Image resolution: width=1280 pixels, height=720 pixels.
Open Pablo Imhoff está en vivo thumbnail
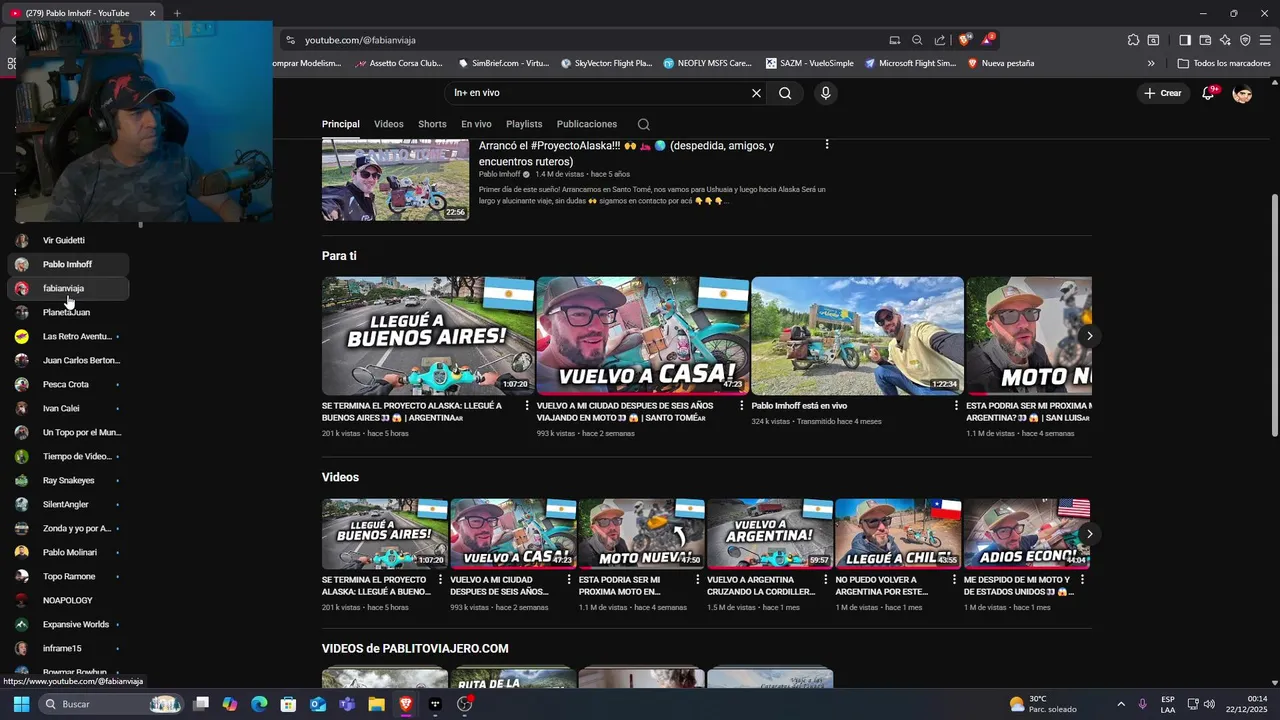(858, 336)
